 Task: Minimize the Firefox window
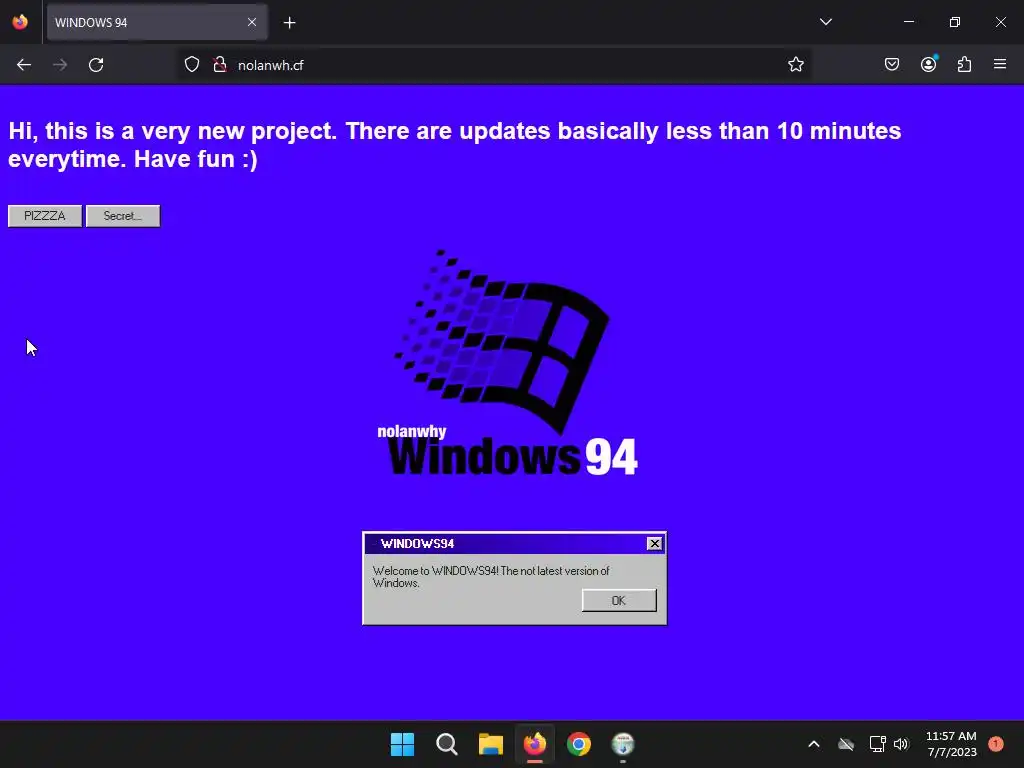909,22
